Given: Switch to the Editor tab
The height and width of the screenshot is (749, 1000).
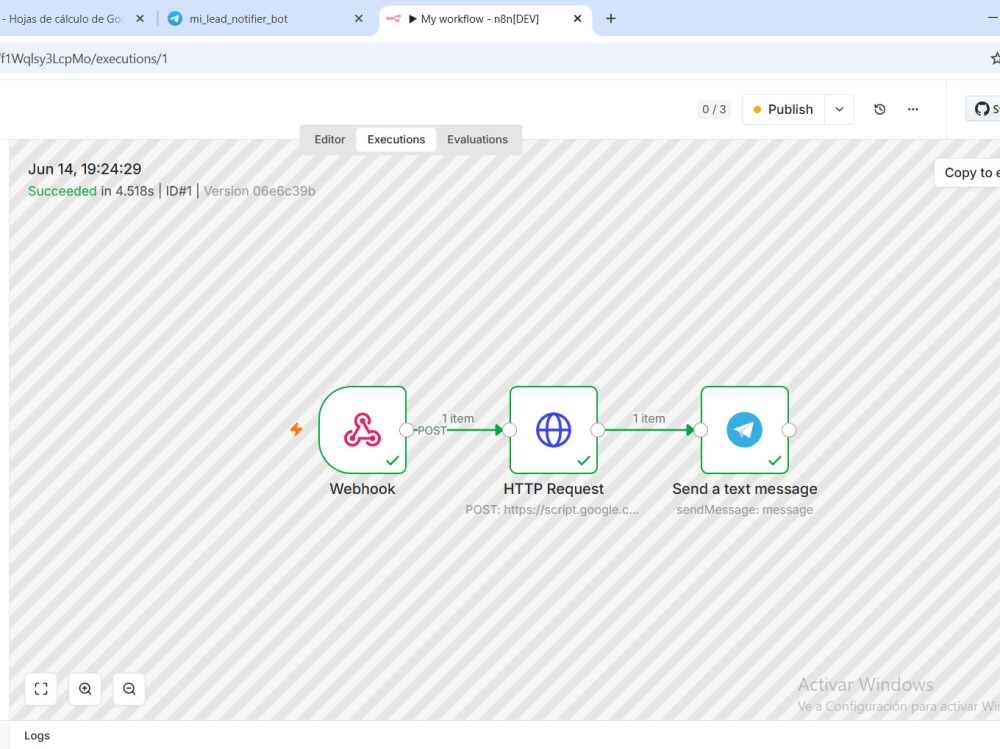Looking at the screenshot, I should 329,139.
